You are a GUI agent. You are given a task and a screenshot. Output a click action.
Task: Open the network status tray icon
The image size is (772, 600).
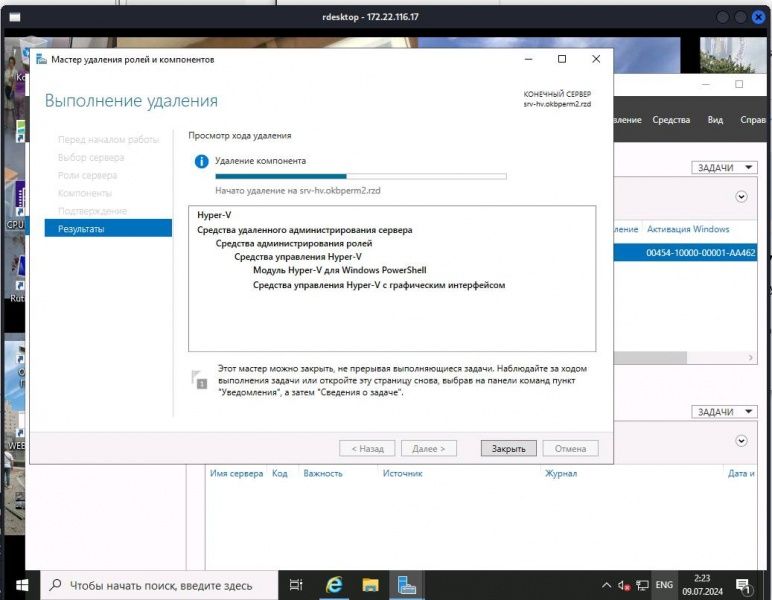pyautogui.click(x=641, y=585)
